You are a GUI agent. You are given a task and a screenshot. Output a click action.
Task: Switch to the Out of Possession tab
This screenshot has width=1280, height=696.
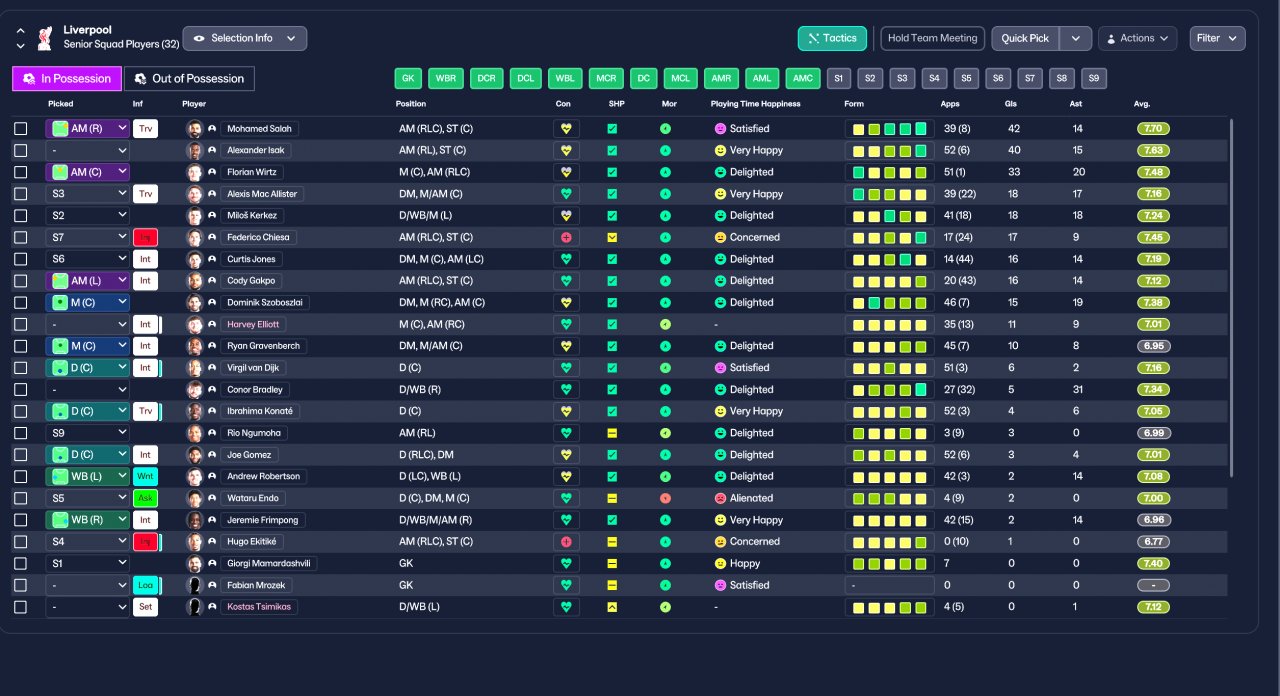190,78
